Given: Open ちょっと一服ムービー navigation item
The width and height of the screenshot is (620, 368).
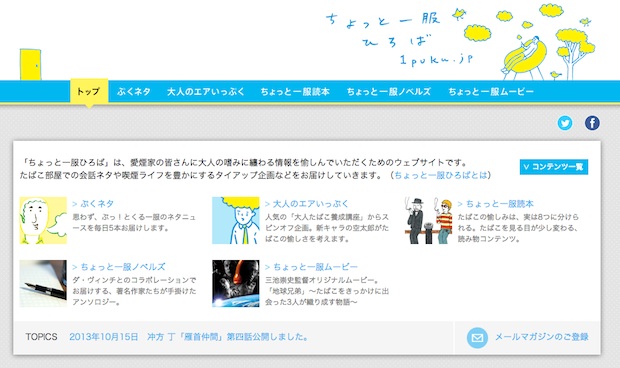Looking at the screenshot, I should [491, 92].
